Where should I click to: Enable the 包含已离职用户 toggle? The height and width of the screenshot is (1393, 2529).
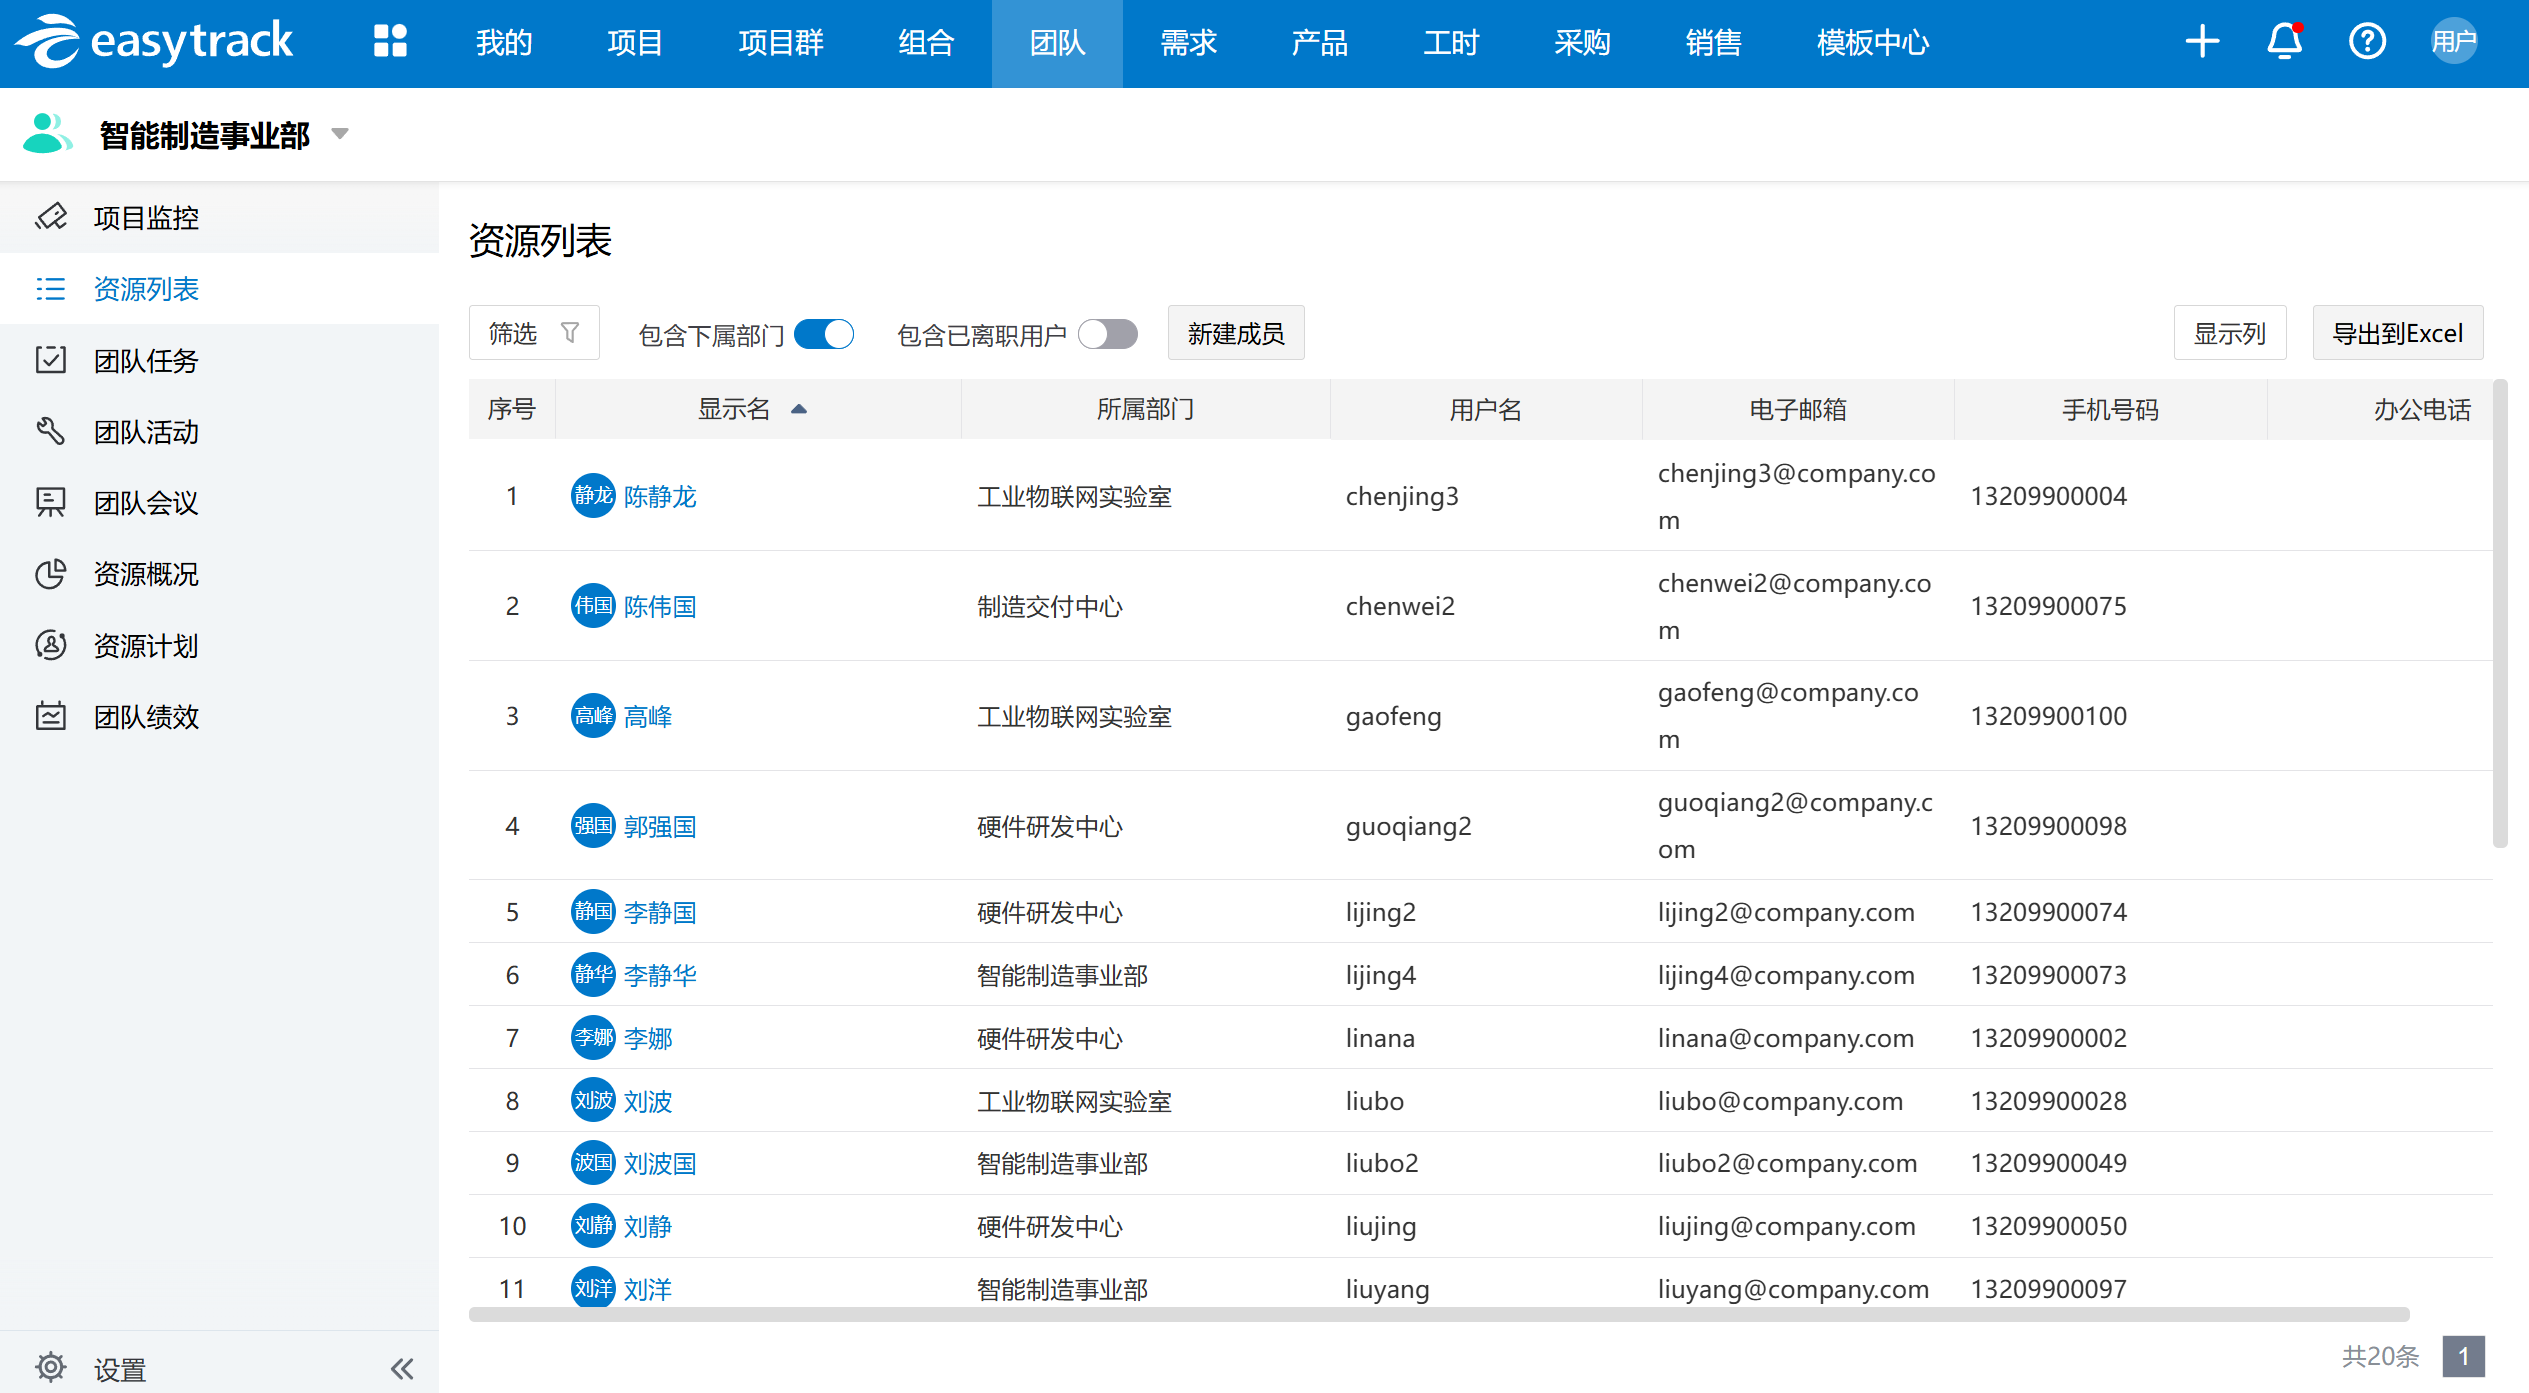pyautogui.click(x=1108, y=333)
